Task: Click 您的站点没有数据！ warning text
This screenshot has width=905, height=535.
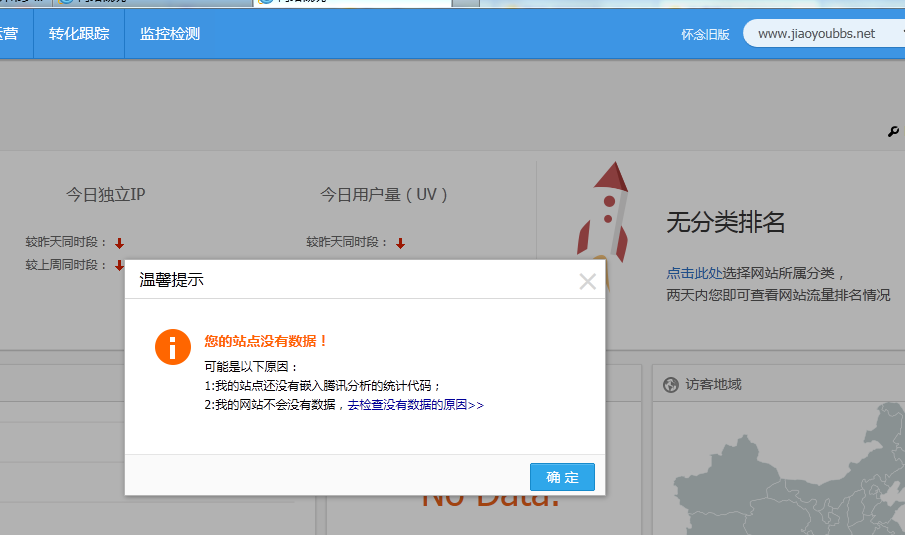Action: pyautogui.click(x=265, y=341)
